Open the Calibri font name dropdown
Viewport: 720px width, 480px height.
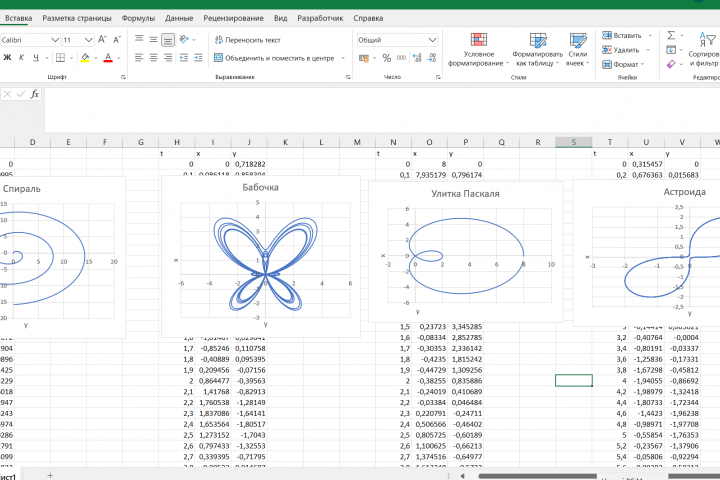point(55,40)
